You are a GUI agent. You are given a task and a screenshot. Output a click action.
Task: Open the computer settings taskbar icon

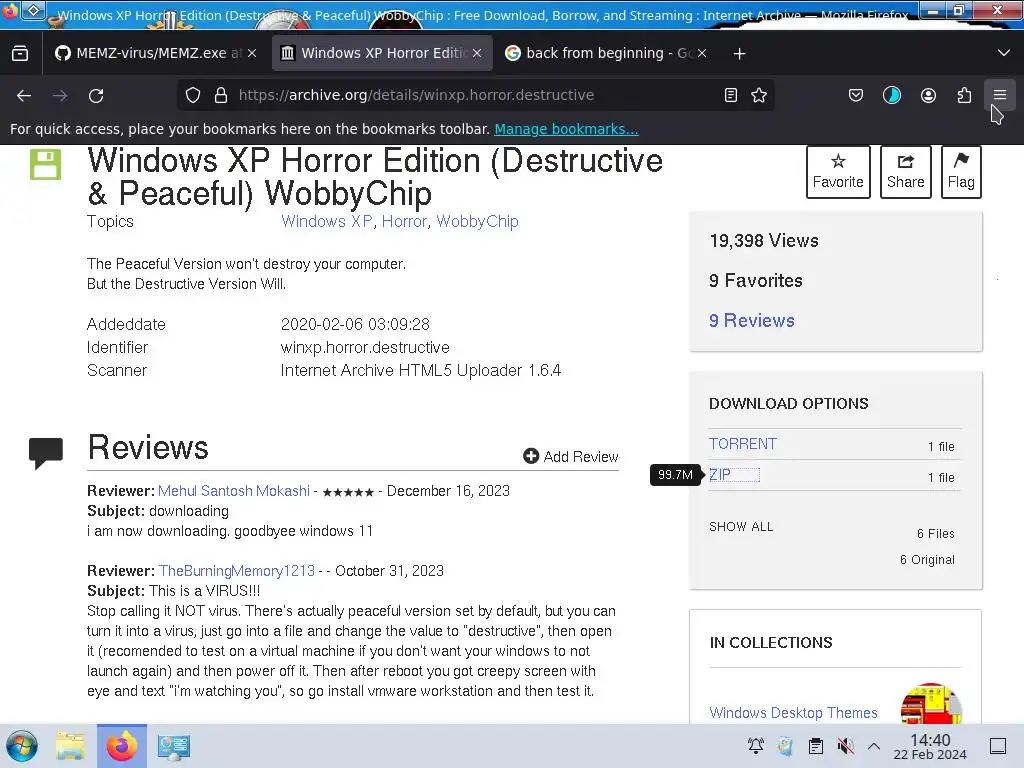(174, 746)
